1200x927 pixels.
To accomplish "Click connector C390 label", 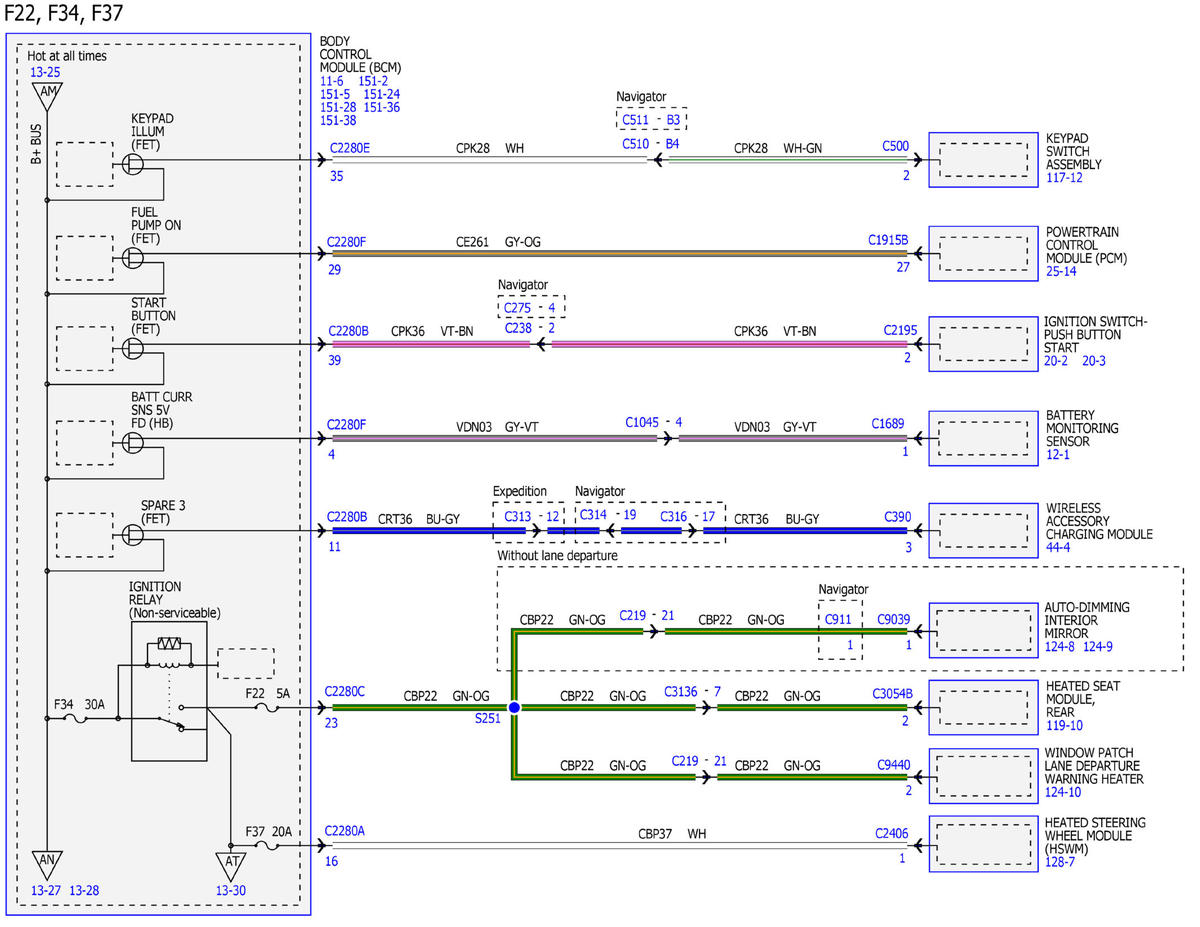I will (x=897, y=517).
